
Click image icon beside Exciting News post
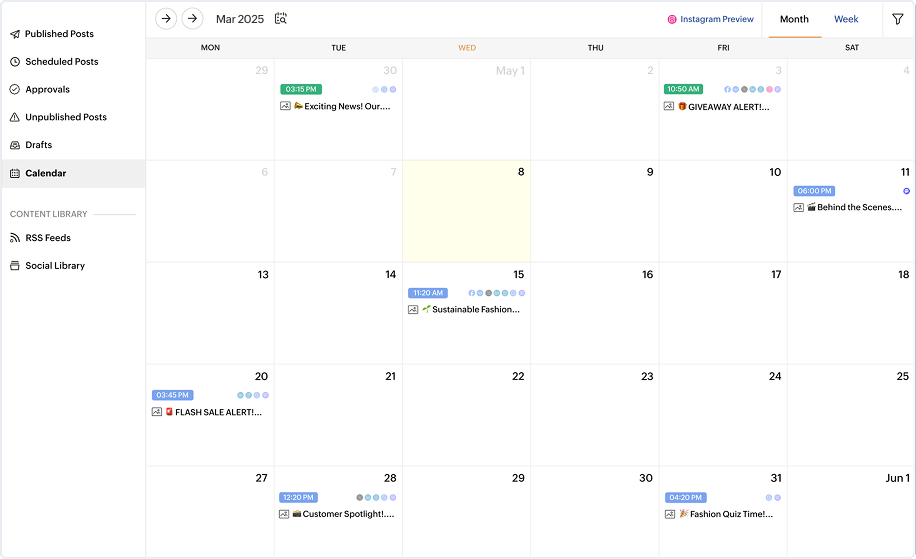(285, 106)
